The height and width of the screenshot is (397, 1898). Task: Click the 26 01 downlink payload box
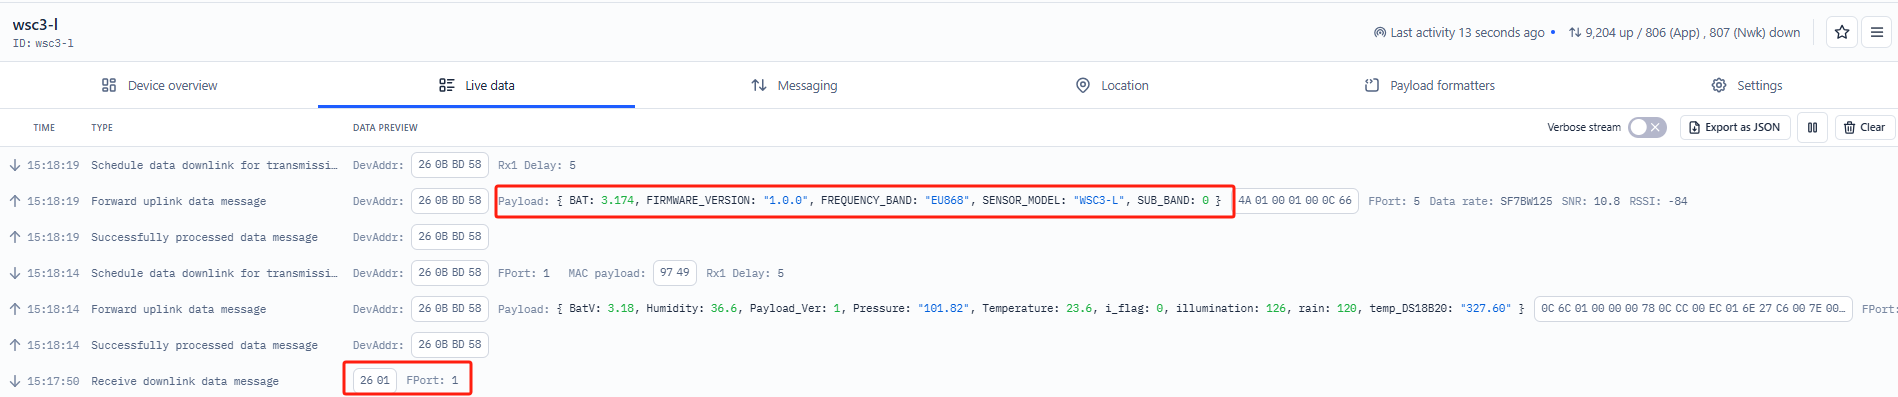[375, 380]
